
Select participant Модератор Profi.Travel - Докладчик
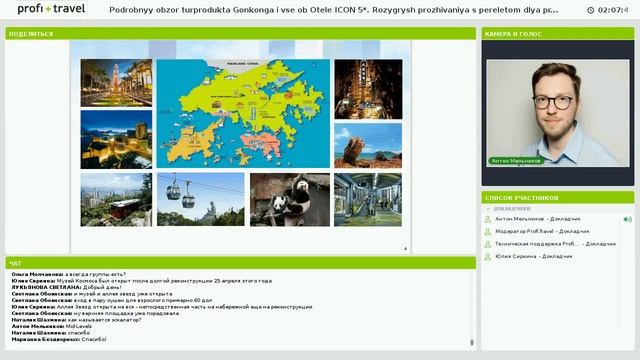click(542, 231)
